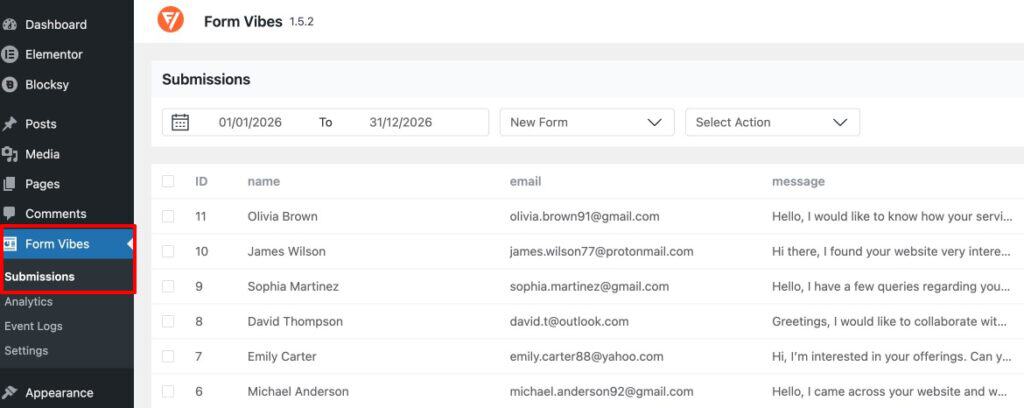Click the message column header
Screen dimensions: 1024x408
798,181
